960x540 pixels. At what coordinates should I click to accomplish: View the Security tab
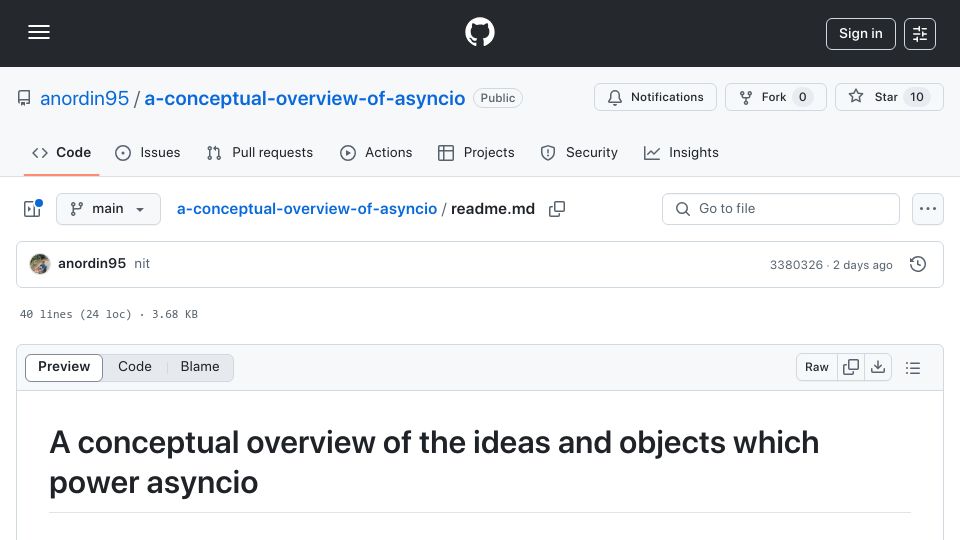click(579, 152)
